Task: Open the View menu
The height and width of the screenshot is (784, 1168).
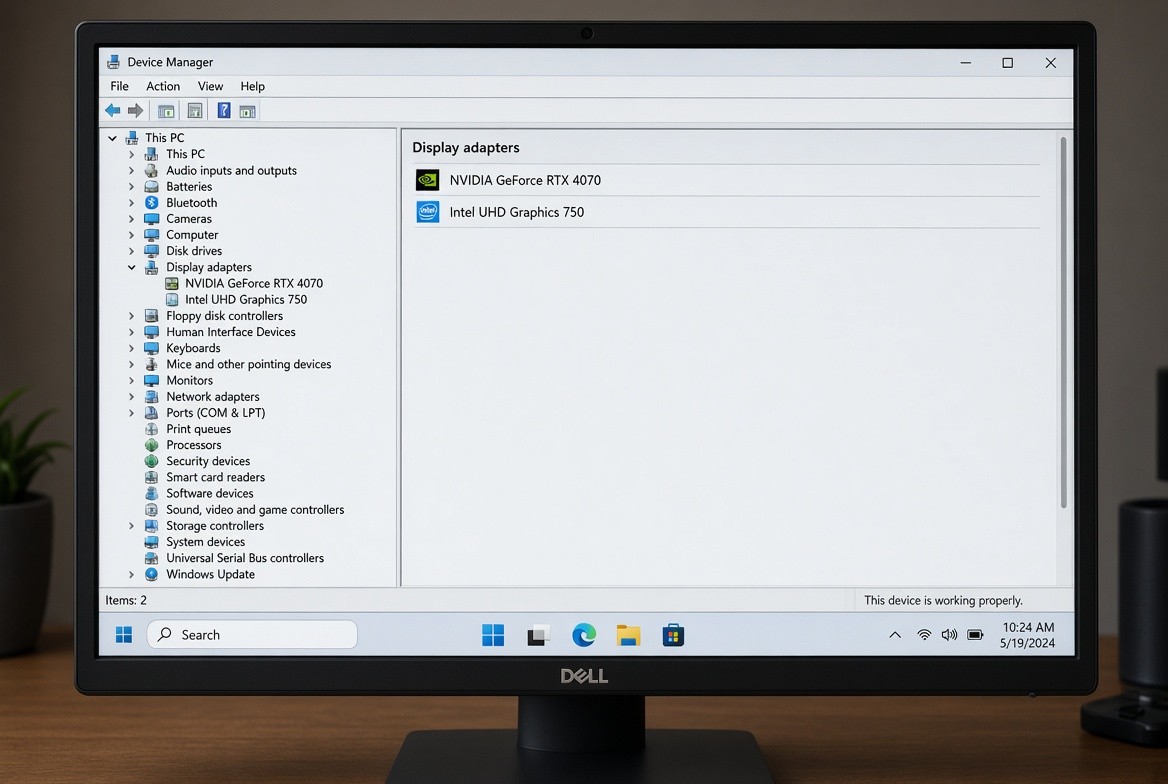Action: point(210,86)
